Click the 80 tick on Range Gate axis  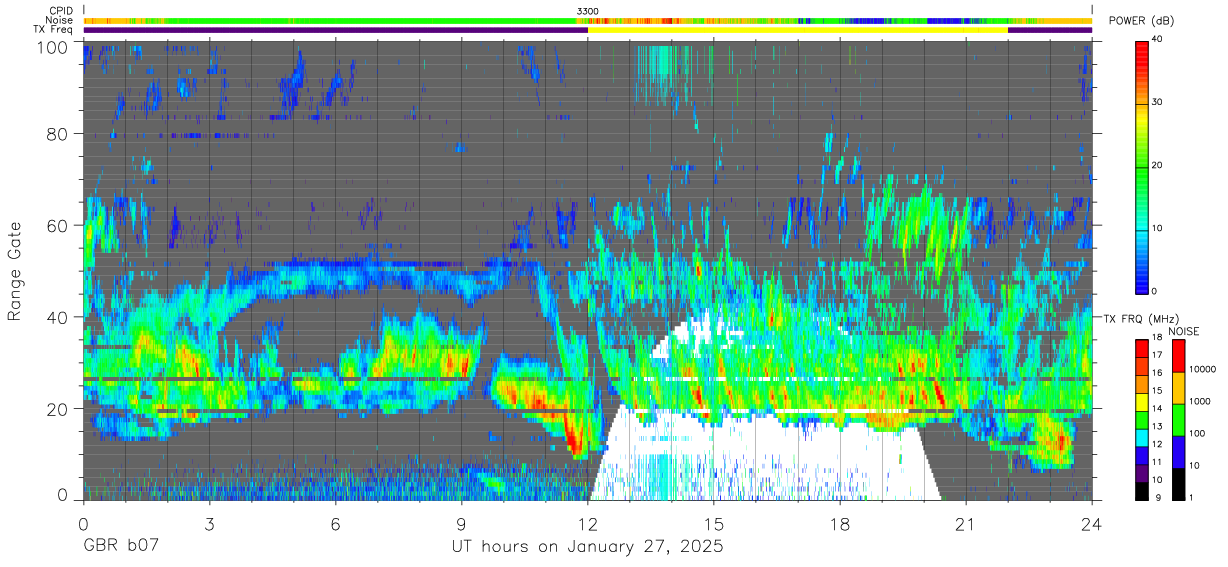pyautogui.click(x=58, y=134)
